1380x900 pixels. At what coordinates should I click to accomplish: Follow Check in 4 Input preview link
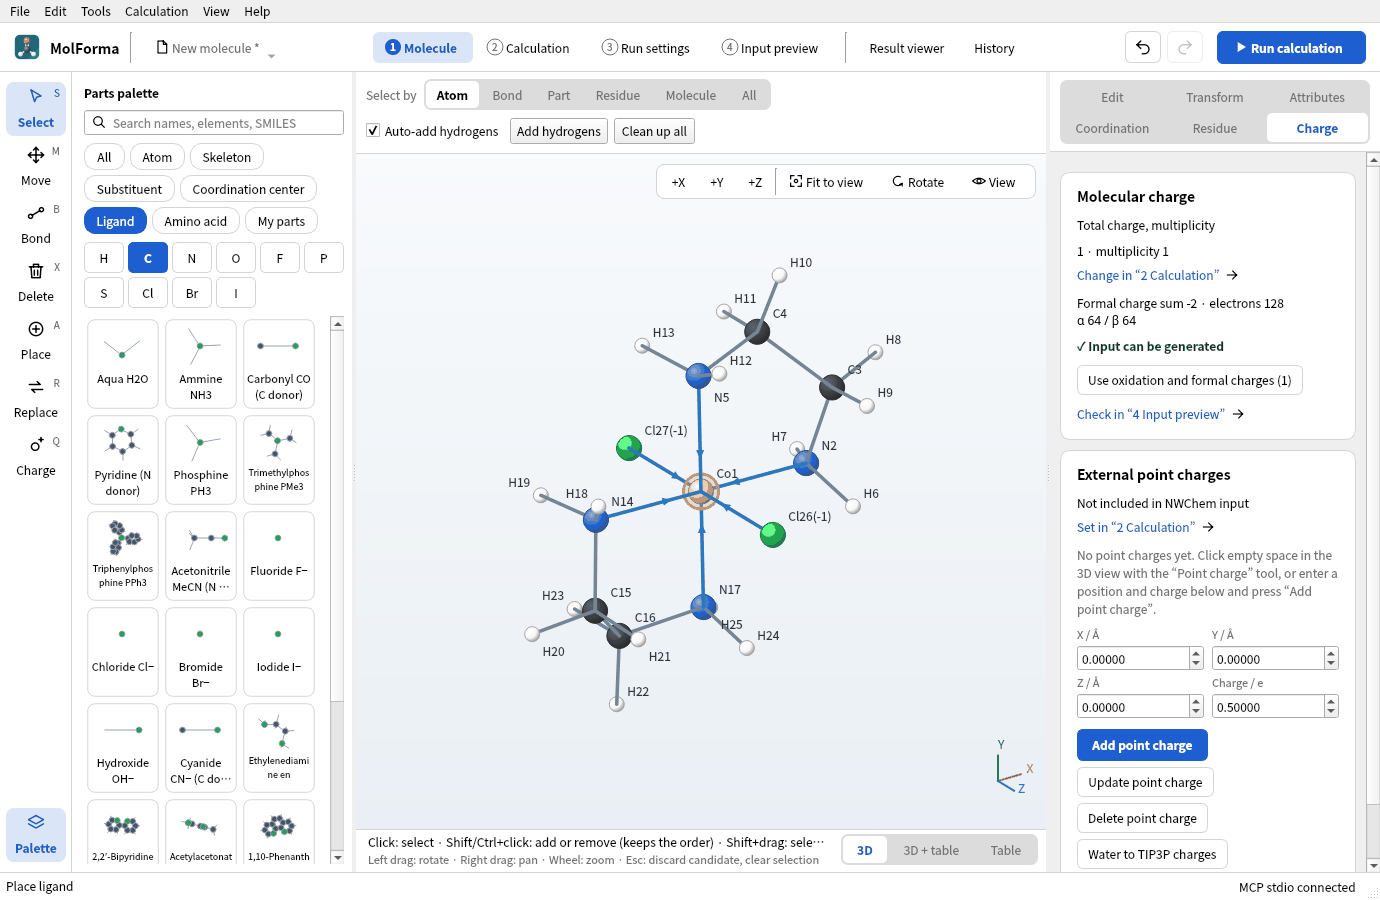tap(1160, 414)
